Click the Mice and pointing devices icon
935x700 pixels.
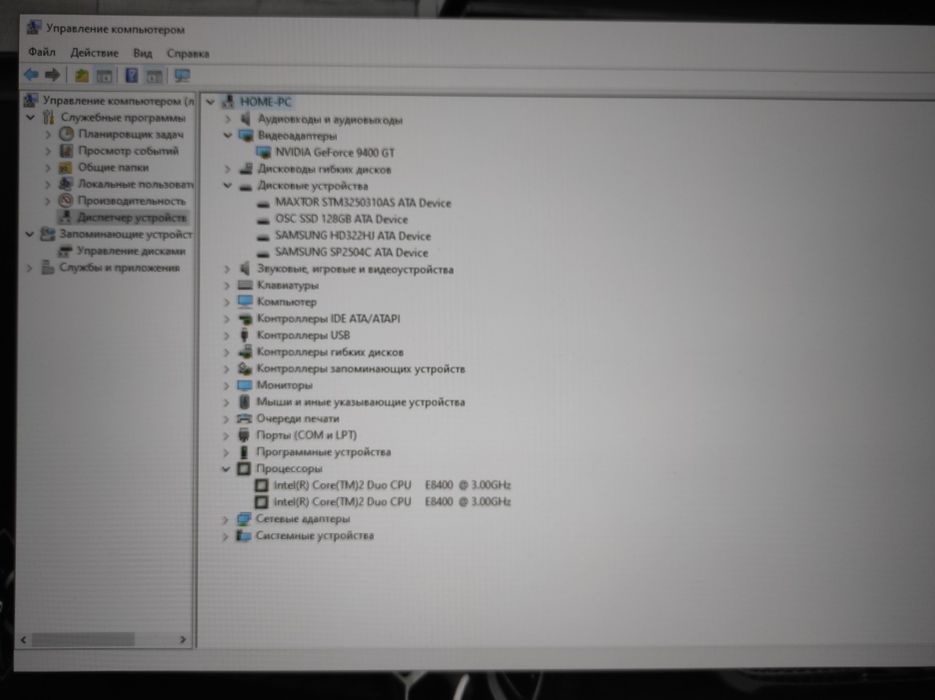pyautogui.click(x=244, y=402)
